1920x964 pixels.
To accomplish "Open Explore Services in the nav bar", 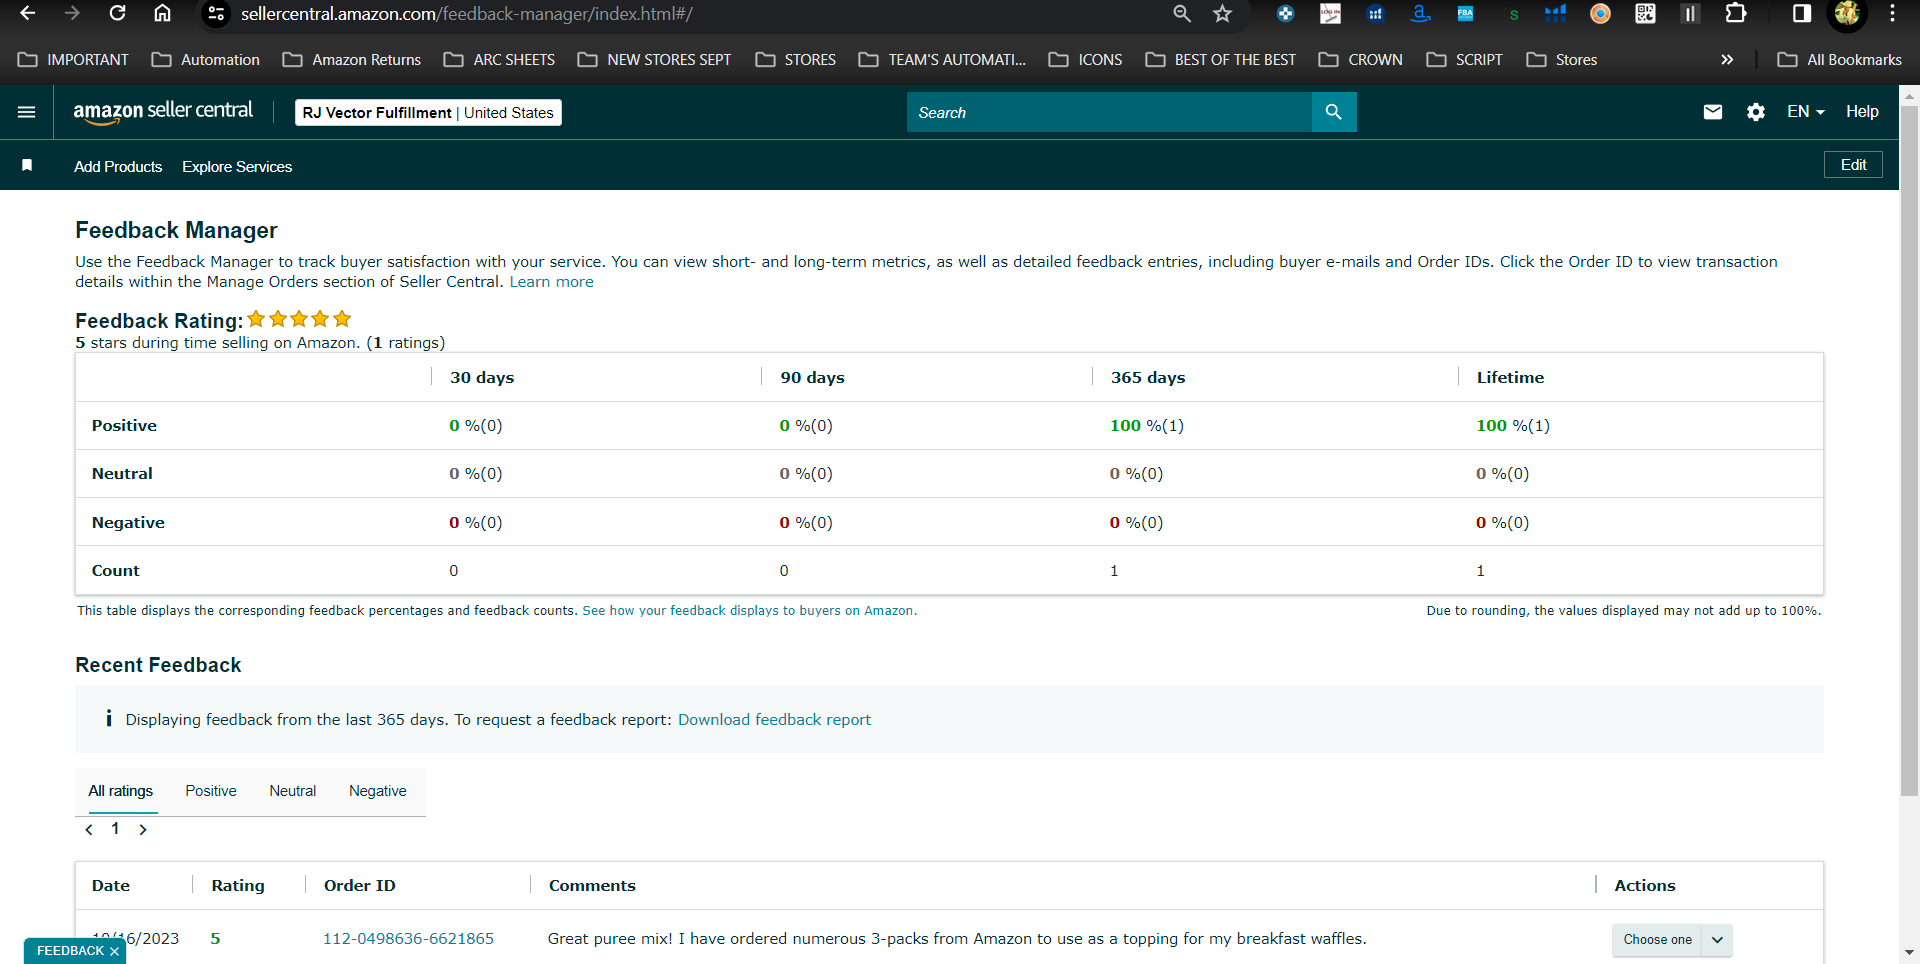I will (237, 166).
